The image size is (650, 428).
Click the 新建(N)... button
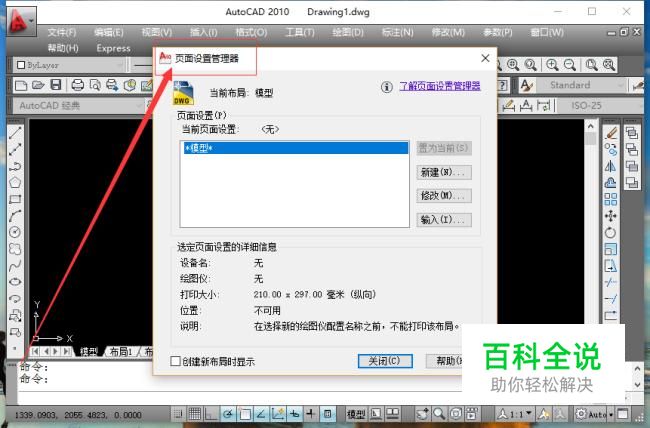[x=444, y=172]
